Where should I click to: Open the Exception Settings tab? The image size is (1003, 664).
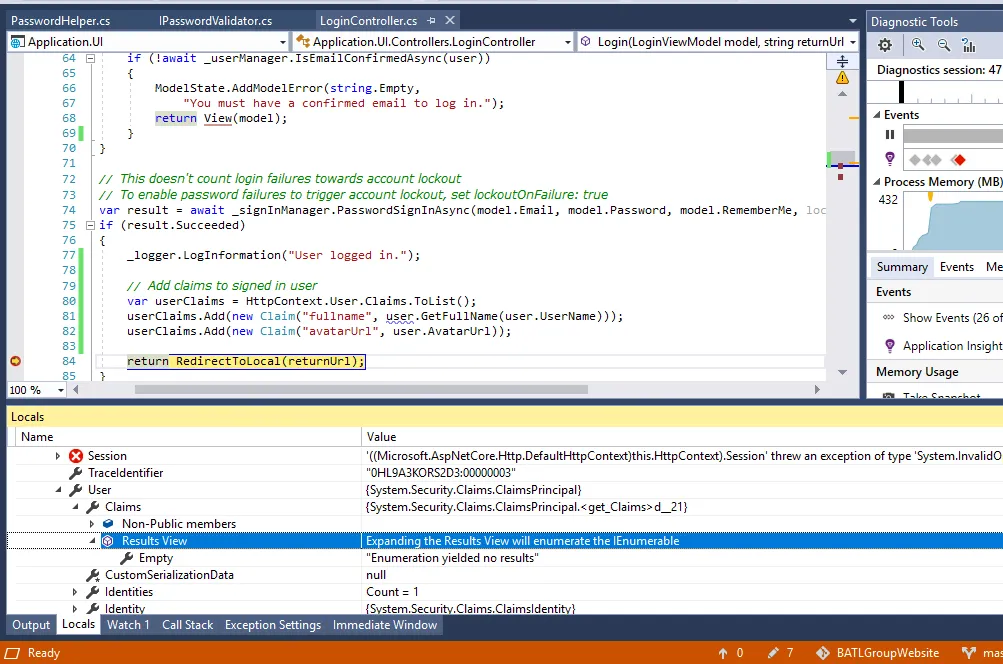(x=273, y=624)
